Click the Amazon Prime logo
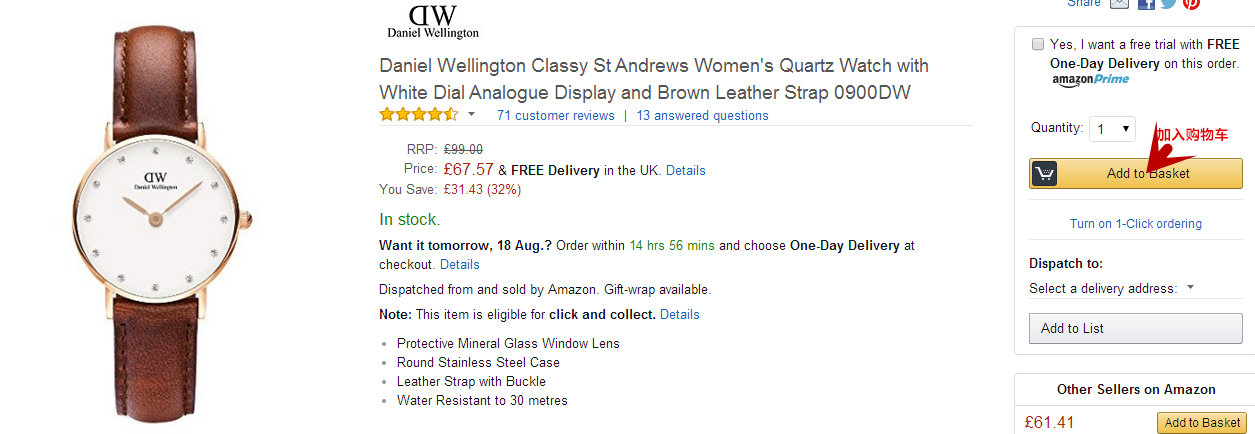Image resolution: width=1255 pixels, height=434 pixels. point(1090,80)
